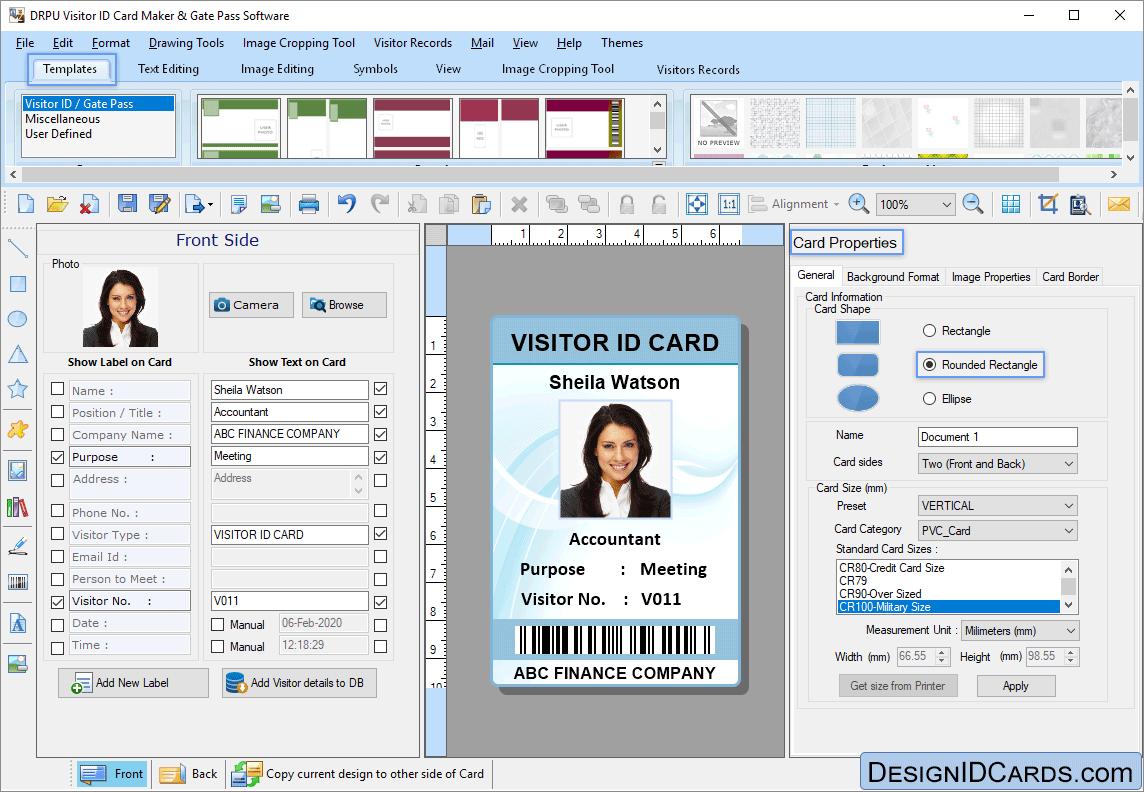1144x792 pixels.
Task: Select the Ellipse drawing tool
Action: (18, 319)
